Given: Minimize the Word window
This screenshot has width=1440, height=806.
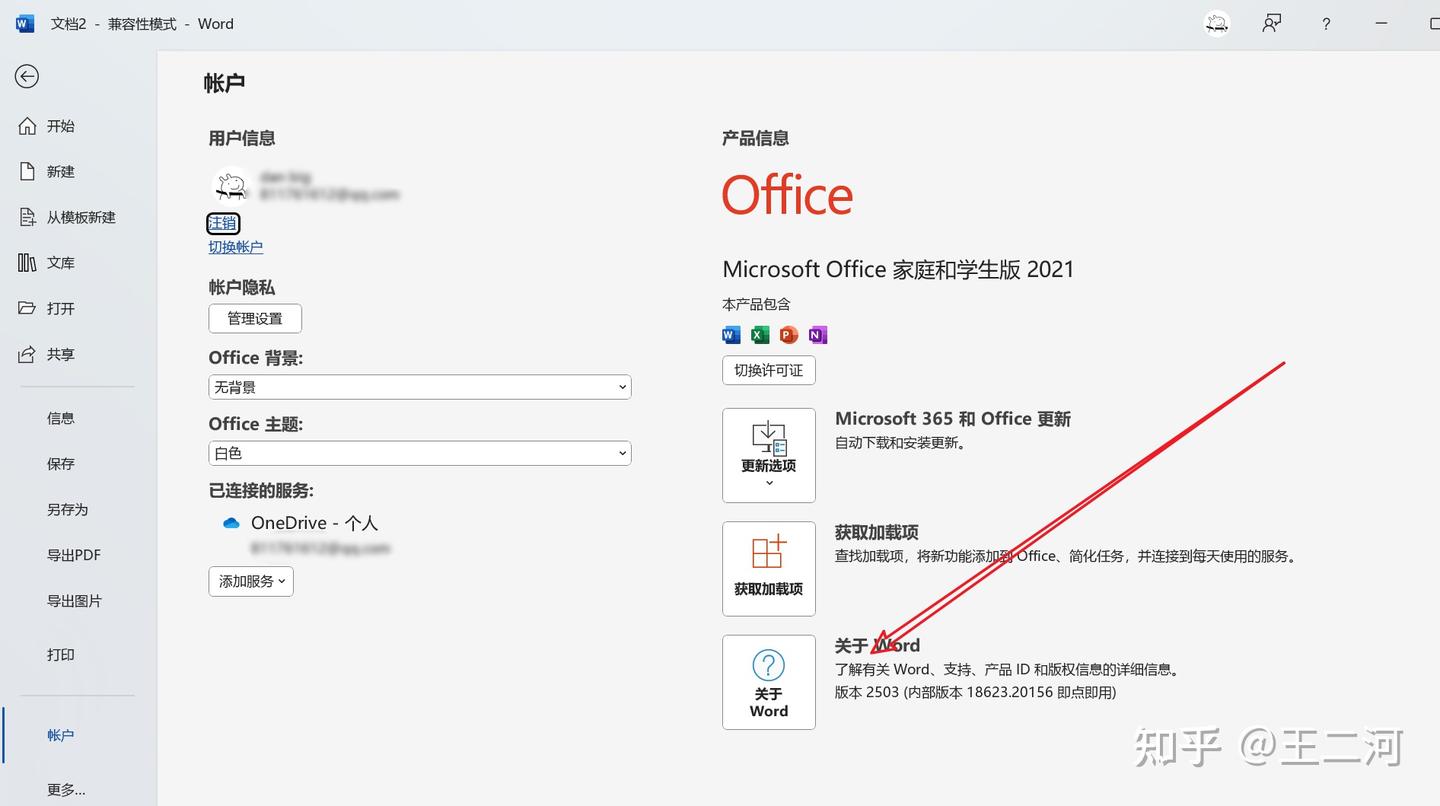Looking at the screenshot, I should coord(1381,24).
